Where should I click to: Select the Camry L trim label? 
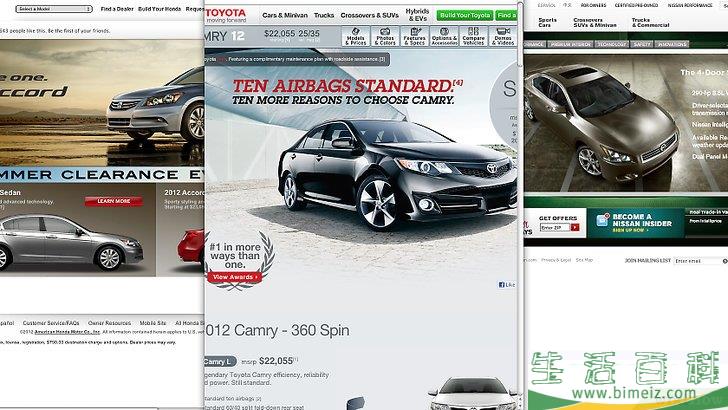coord(220,361)
